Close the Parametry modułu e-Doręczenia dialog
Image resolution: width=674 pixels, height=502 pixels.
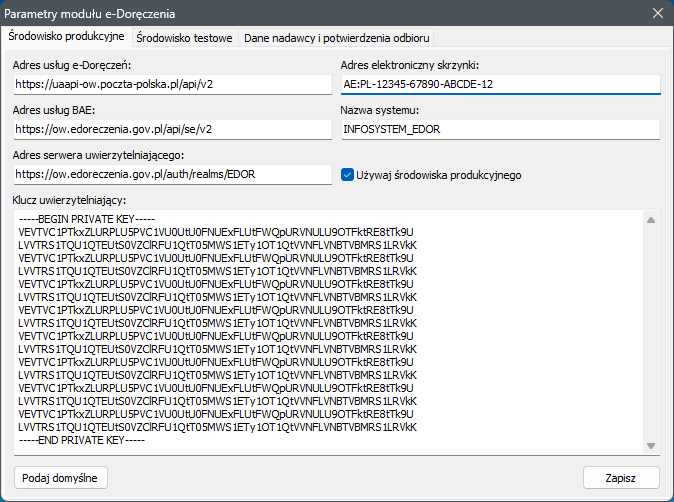point(657,12)
